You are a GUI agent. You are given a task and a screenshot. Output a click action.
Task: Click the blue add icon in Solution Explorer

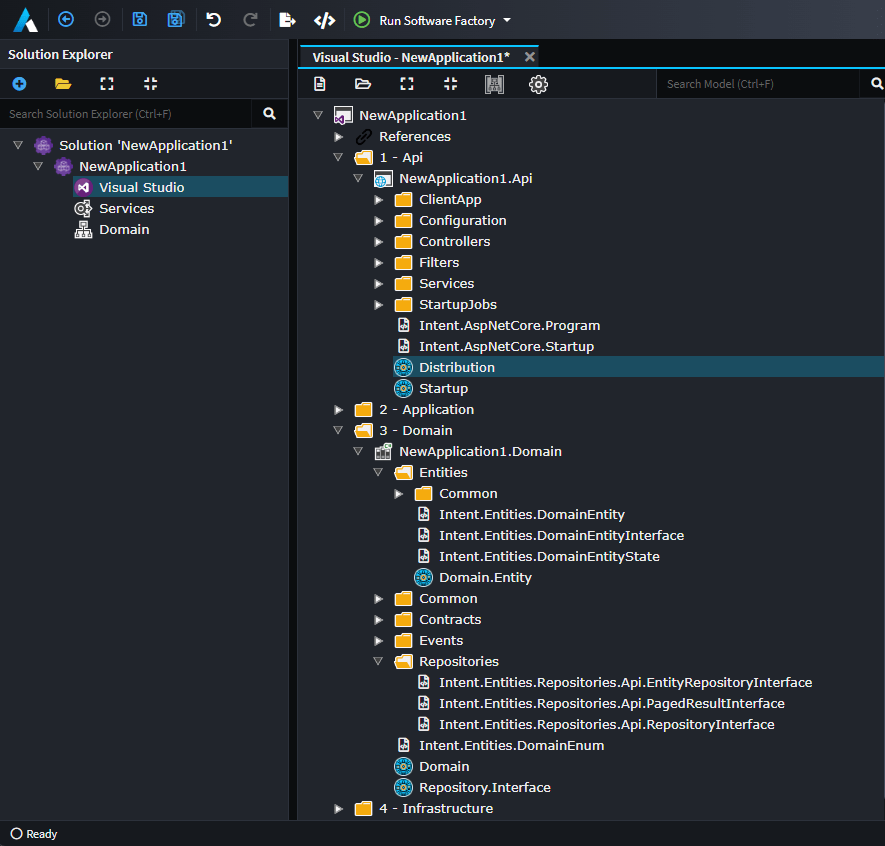pyautogui.click(x=19, y=84)
